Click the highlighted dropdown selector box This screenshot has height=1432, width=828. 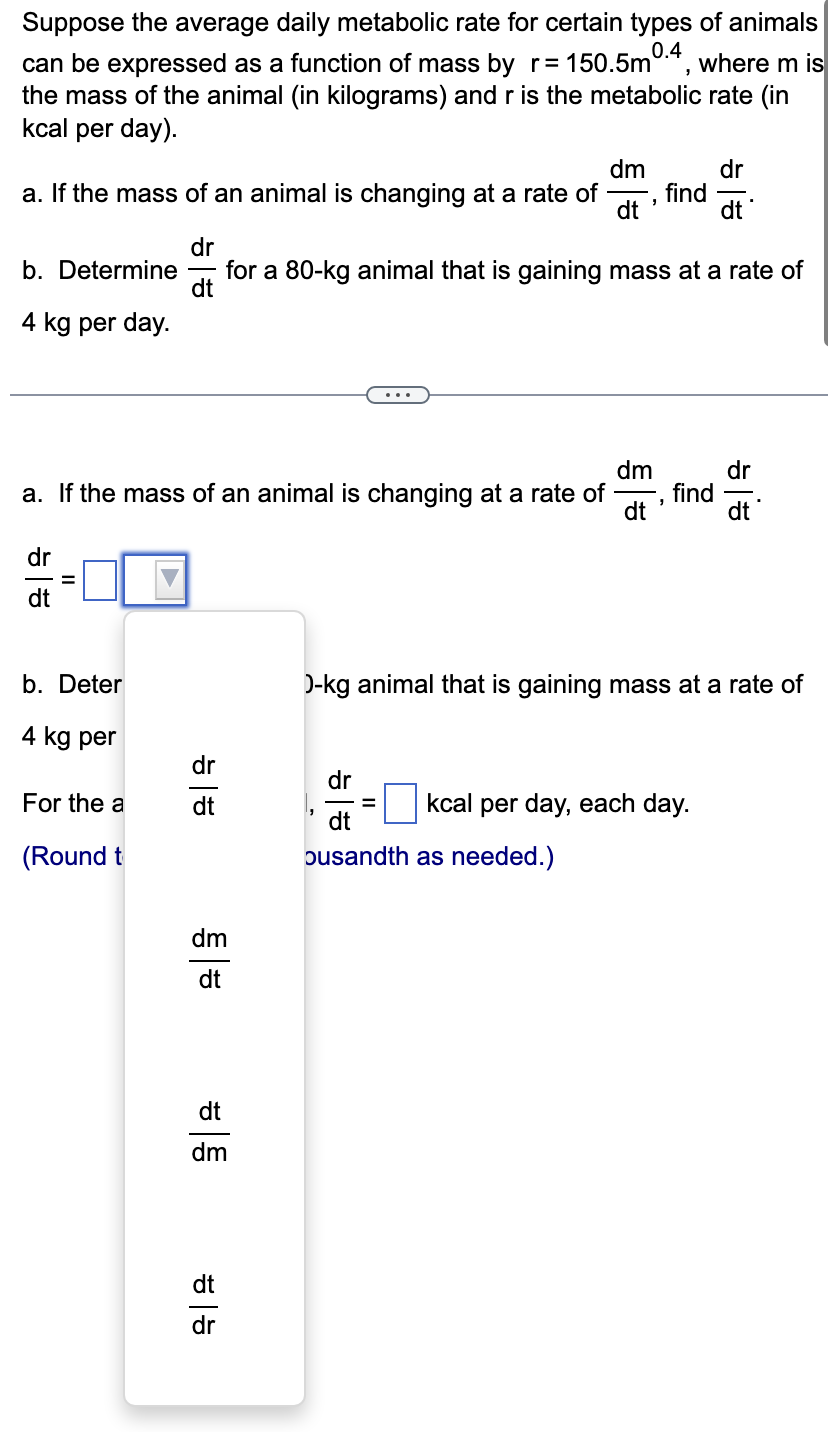[154, 579]
